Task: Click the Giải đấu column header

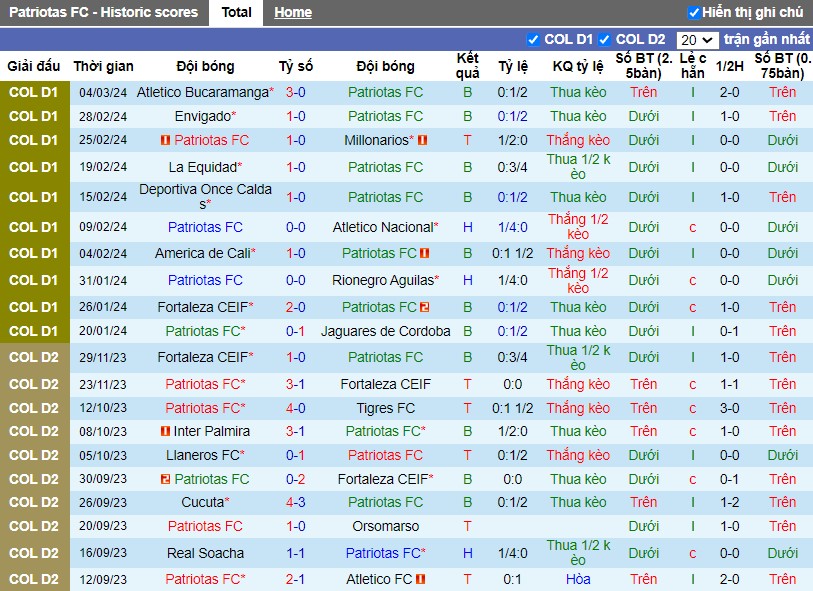Action: (x=34, y=66)
